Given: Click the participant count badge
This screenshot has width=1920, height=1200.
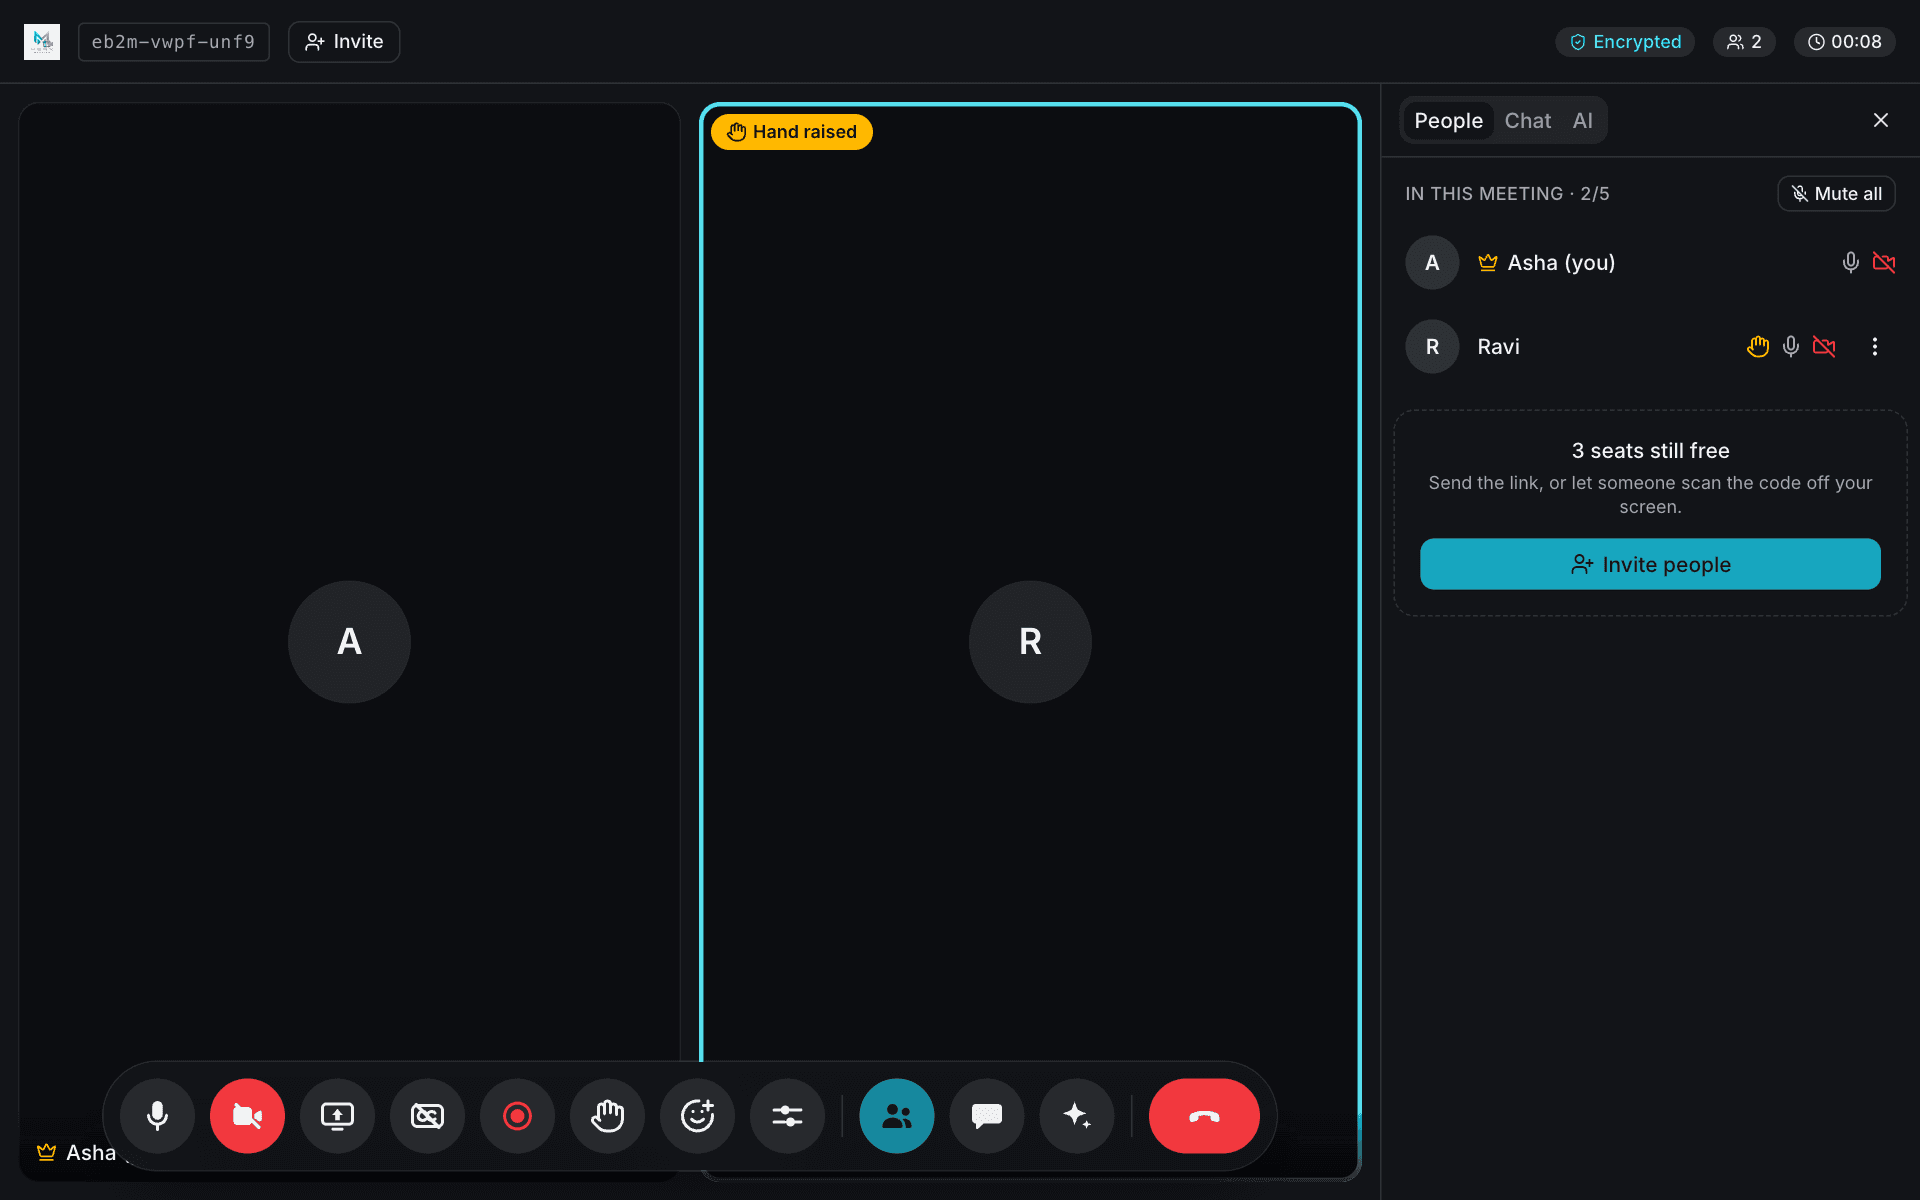Looking at the screenshot, I should tap(1744, 42).
